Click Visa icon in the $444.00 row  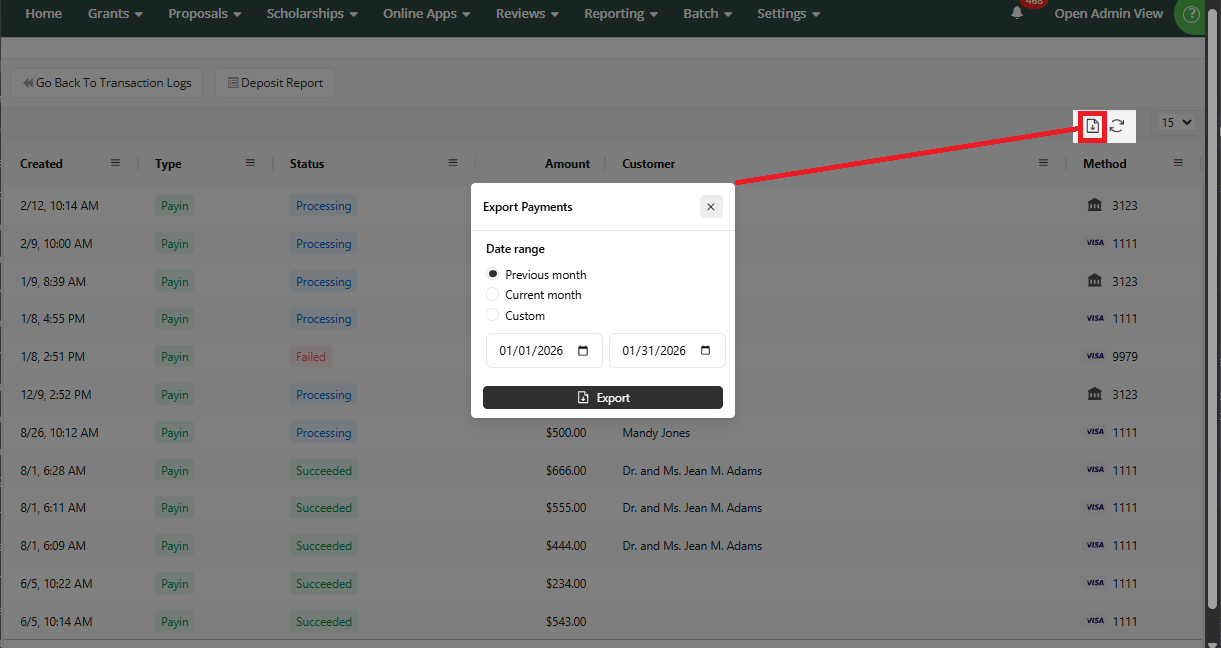pos(1094,545)
